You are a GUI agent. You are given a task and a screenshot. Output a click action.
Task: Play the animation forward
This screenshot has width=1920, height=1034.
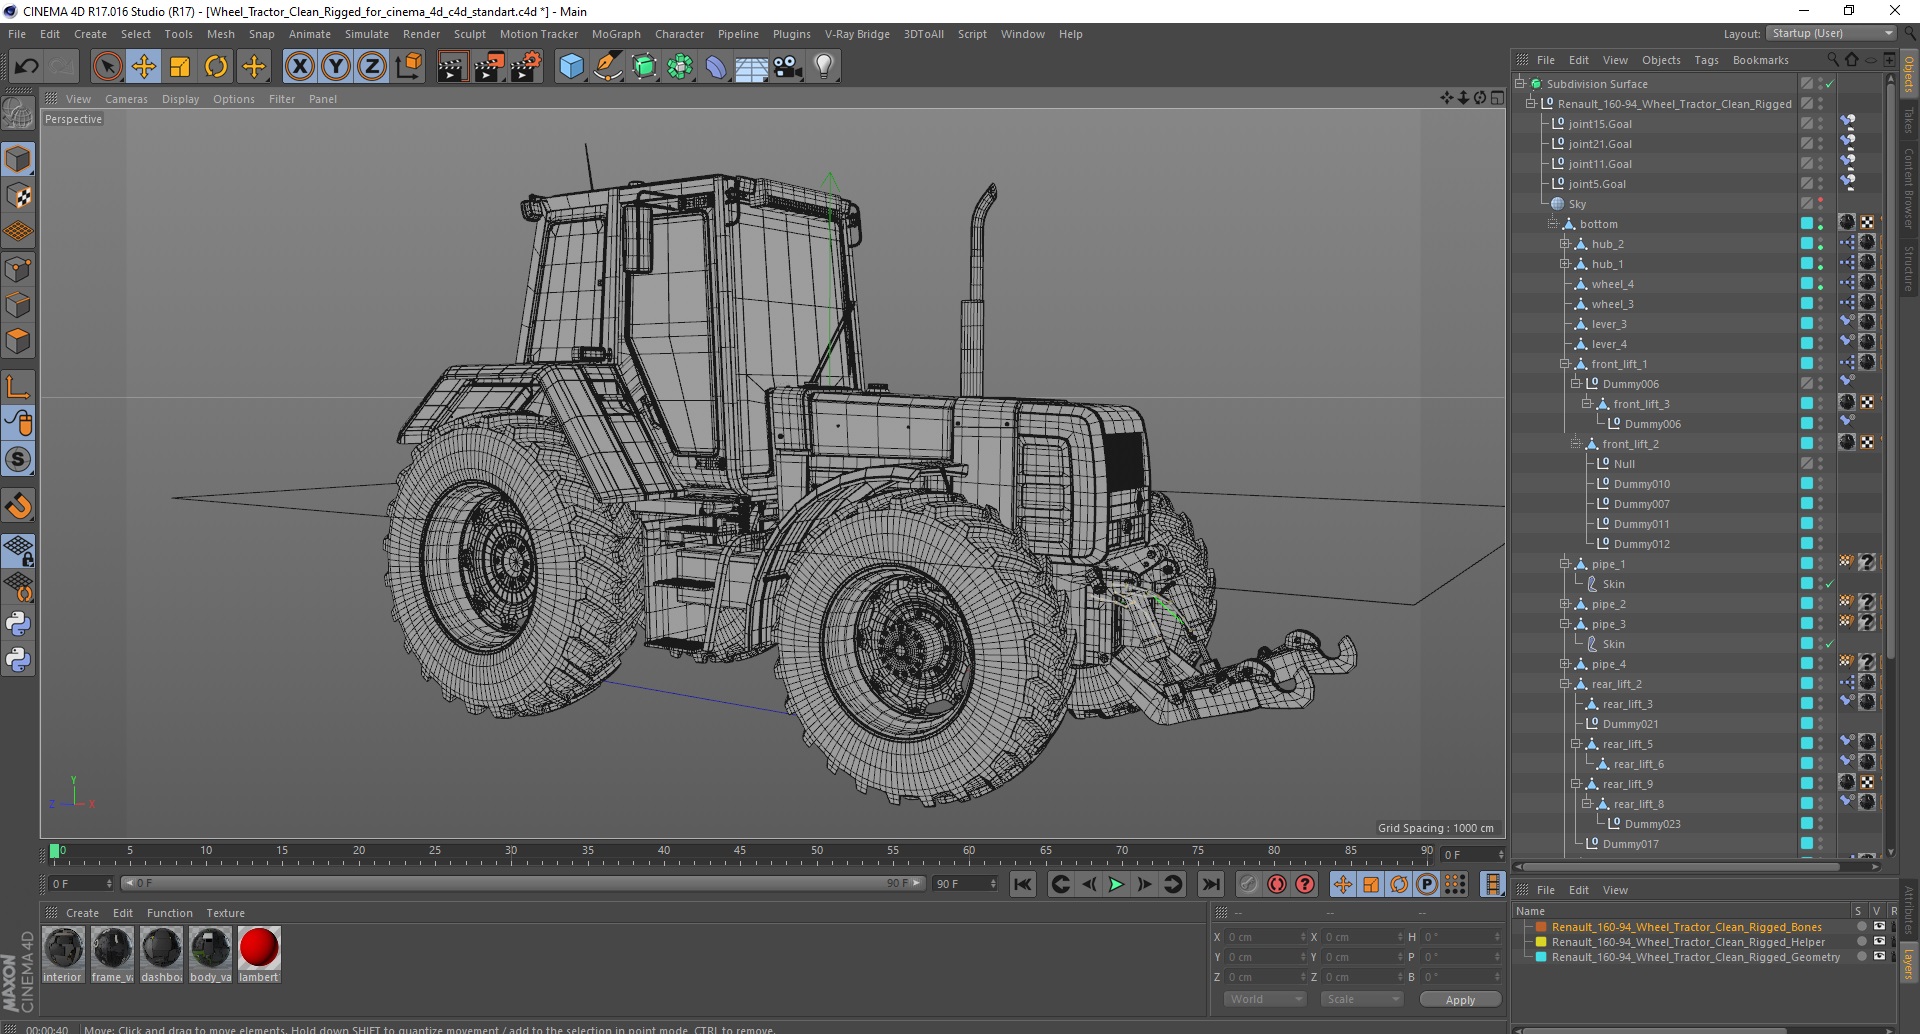point(1116,884)
